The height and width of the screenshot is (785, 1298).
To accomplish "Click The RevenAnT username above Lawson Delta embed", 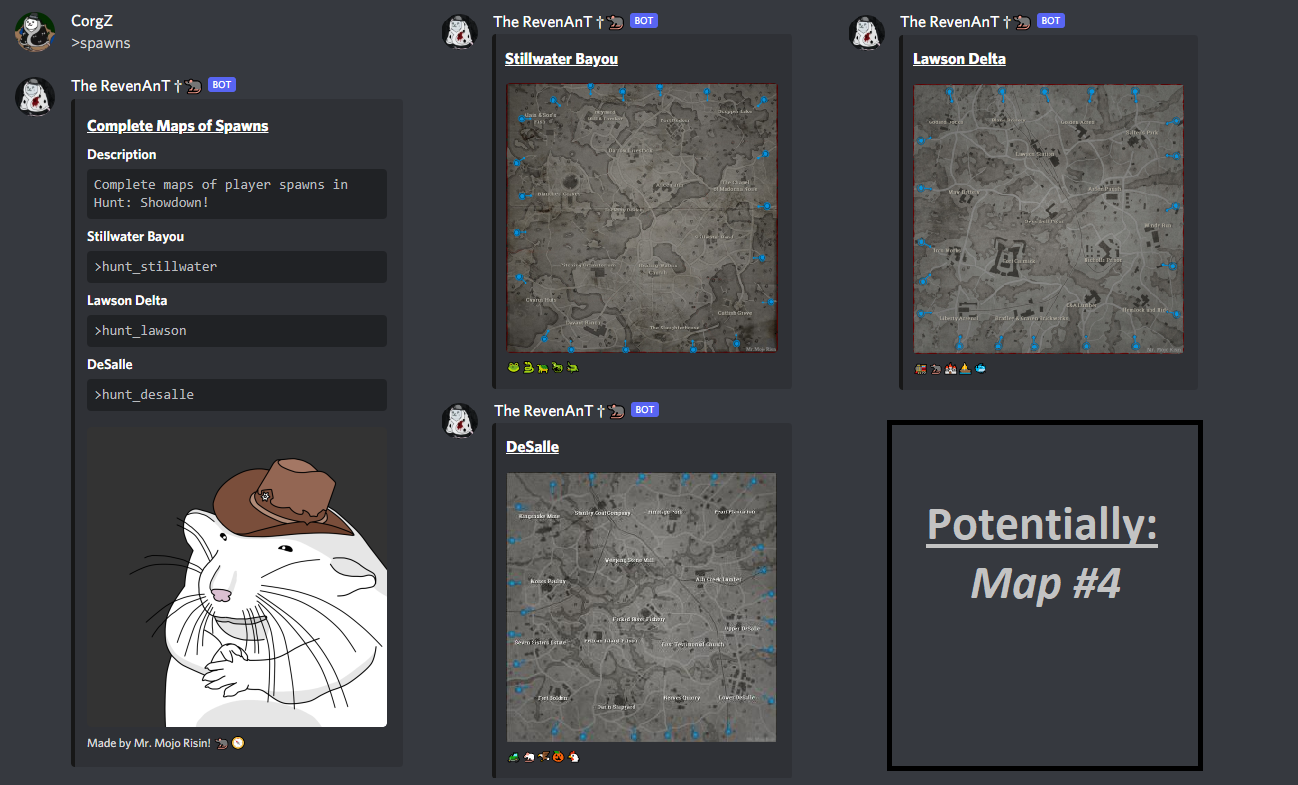I will (x=966, y=21).
